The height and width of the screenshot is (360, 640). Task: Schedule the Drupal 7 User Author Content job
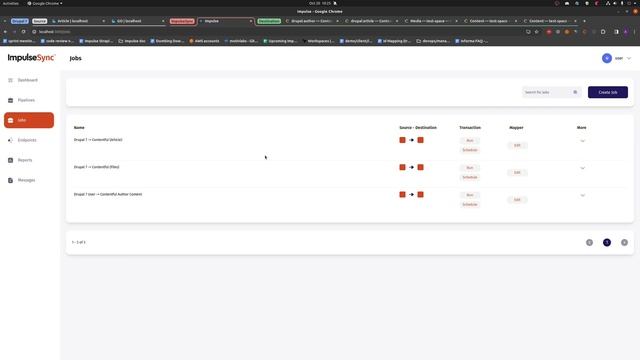click(x=470, y=204)
